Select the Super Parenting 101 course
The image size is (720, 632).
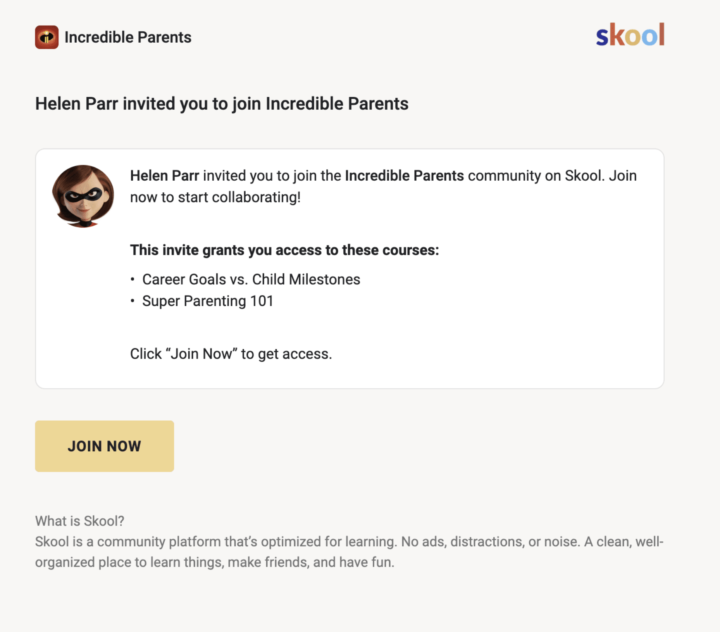coord(208,301)
